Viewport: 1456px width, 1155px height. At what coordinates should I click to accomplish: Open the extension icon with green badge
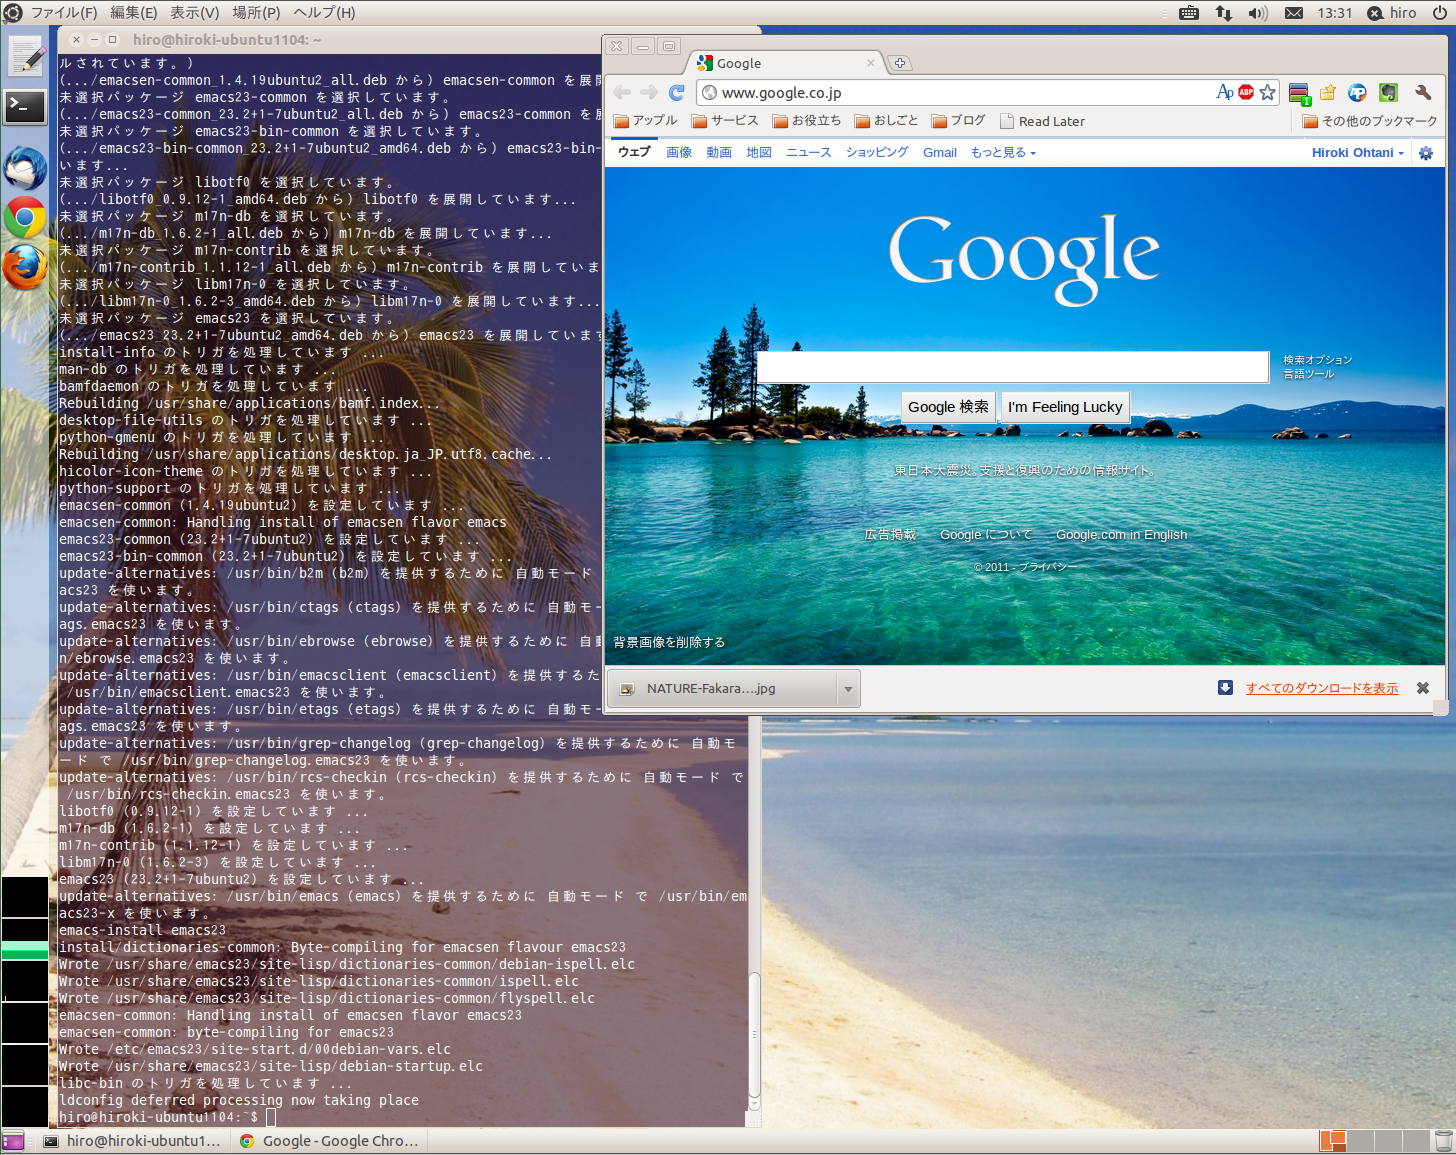click(1299, 94)
